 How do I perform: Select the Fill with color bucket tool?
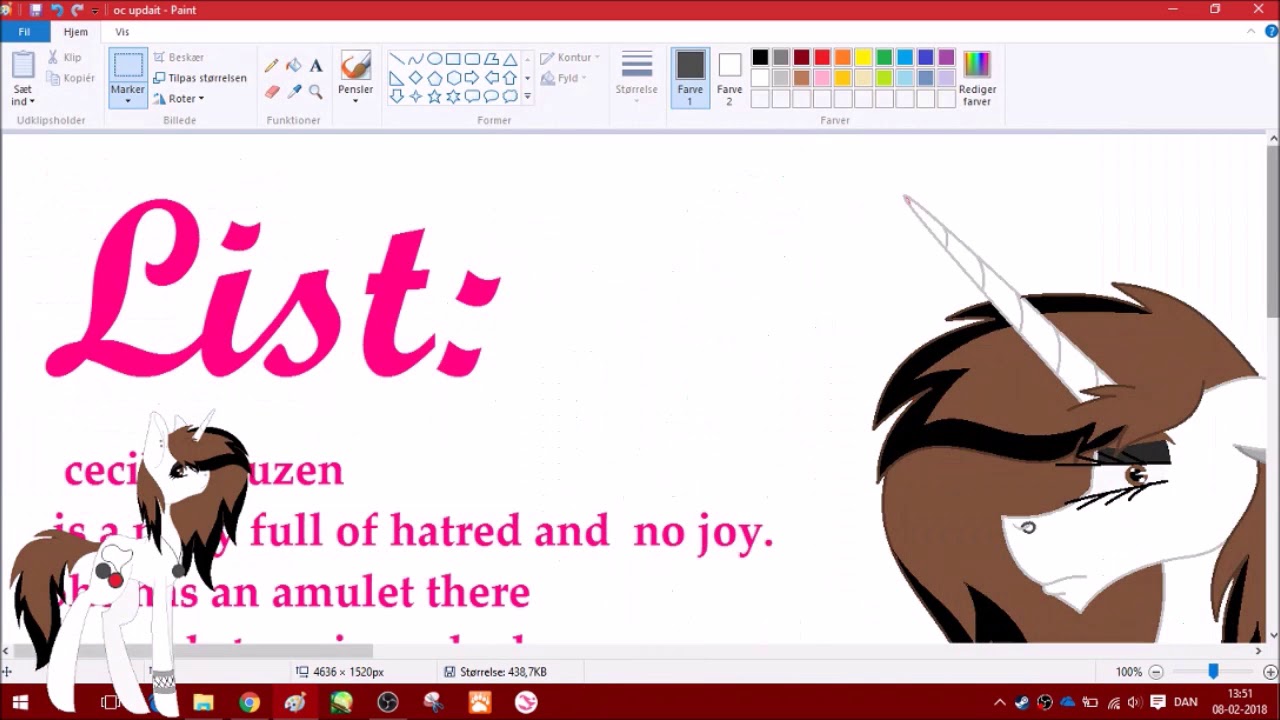(x=293, y=66)
